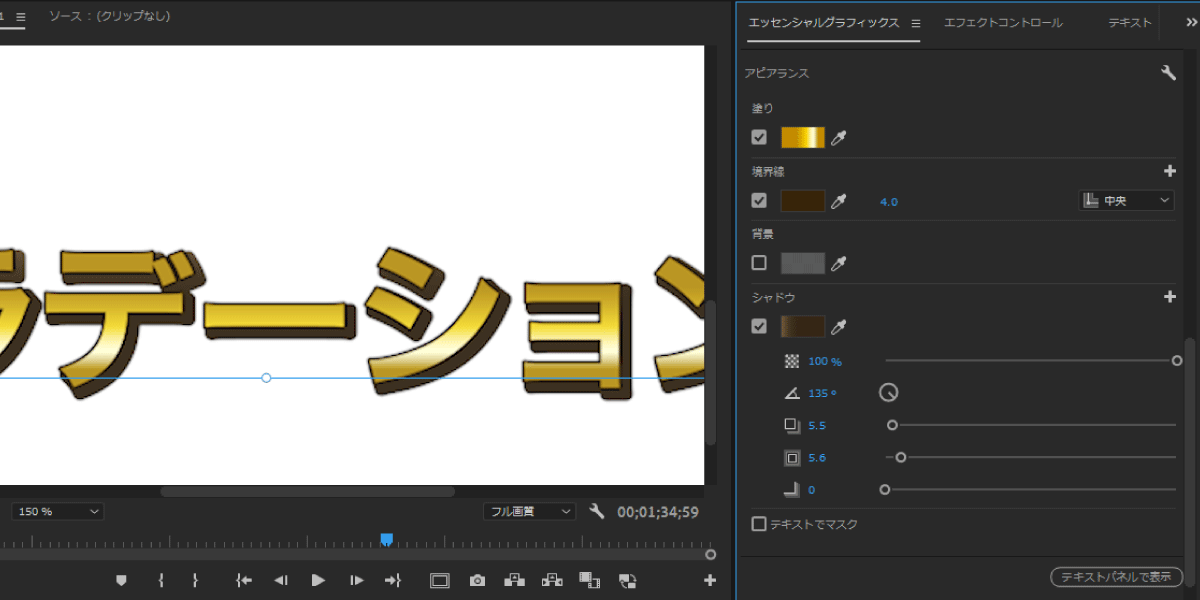Switch to テキスト tab
Image resolution: width=1200 pixels, height=600 pixels.
click(x=1130, y=22)
